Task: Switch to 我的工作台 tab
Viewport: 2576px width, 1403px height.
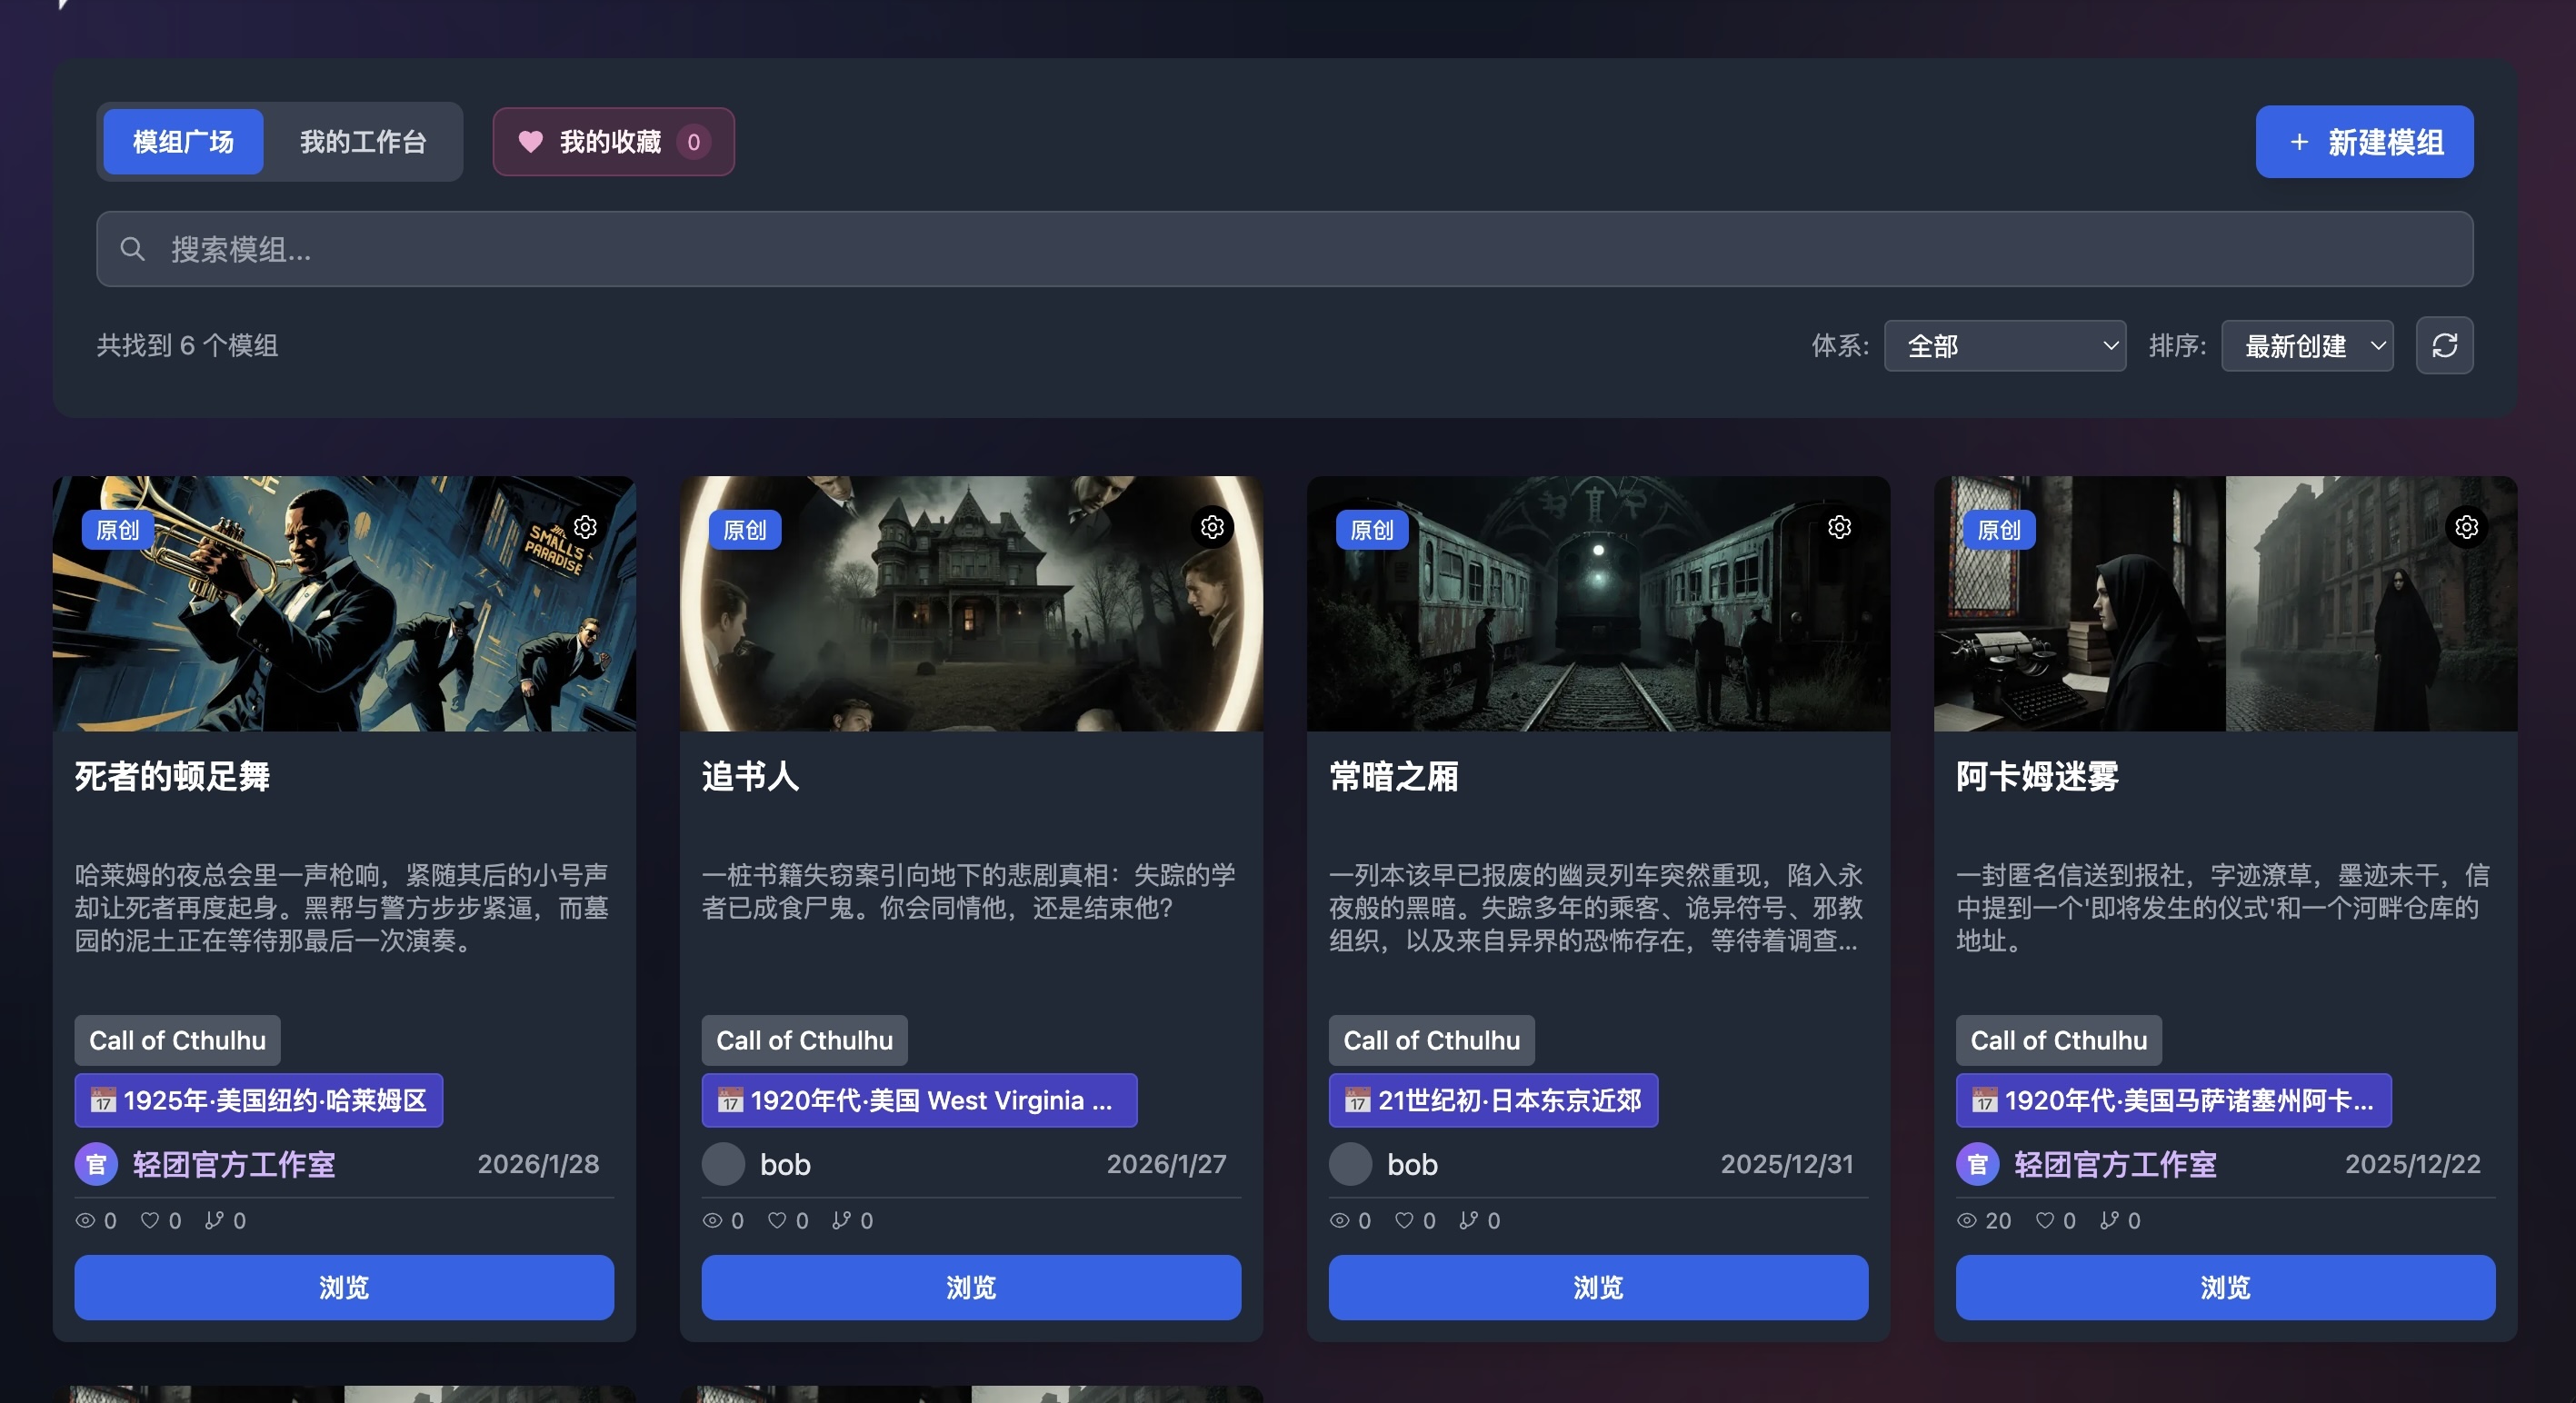Action: point(363,142)
